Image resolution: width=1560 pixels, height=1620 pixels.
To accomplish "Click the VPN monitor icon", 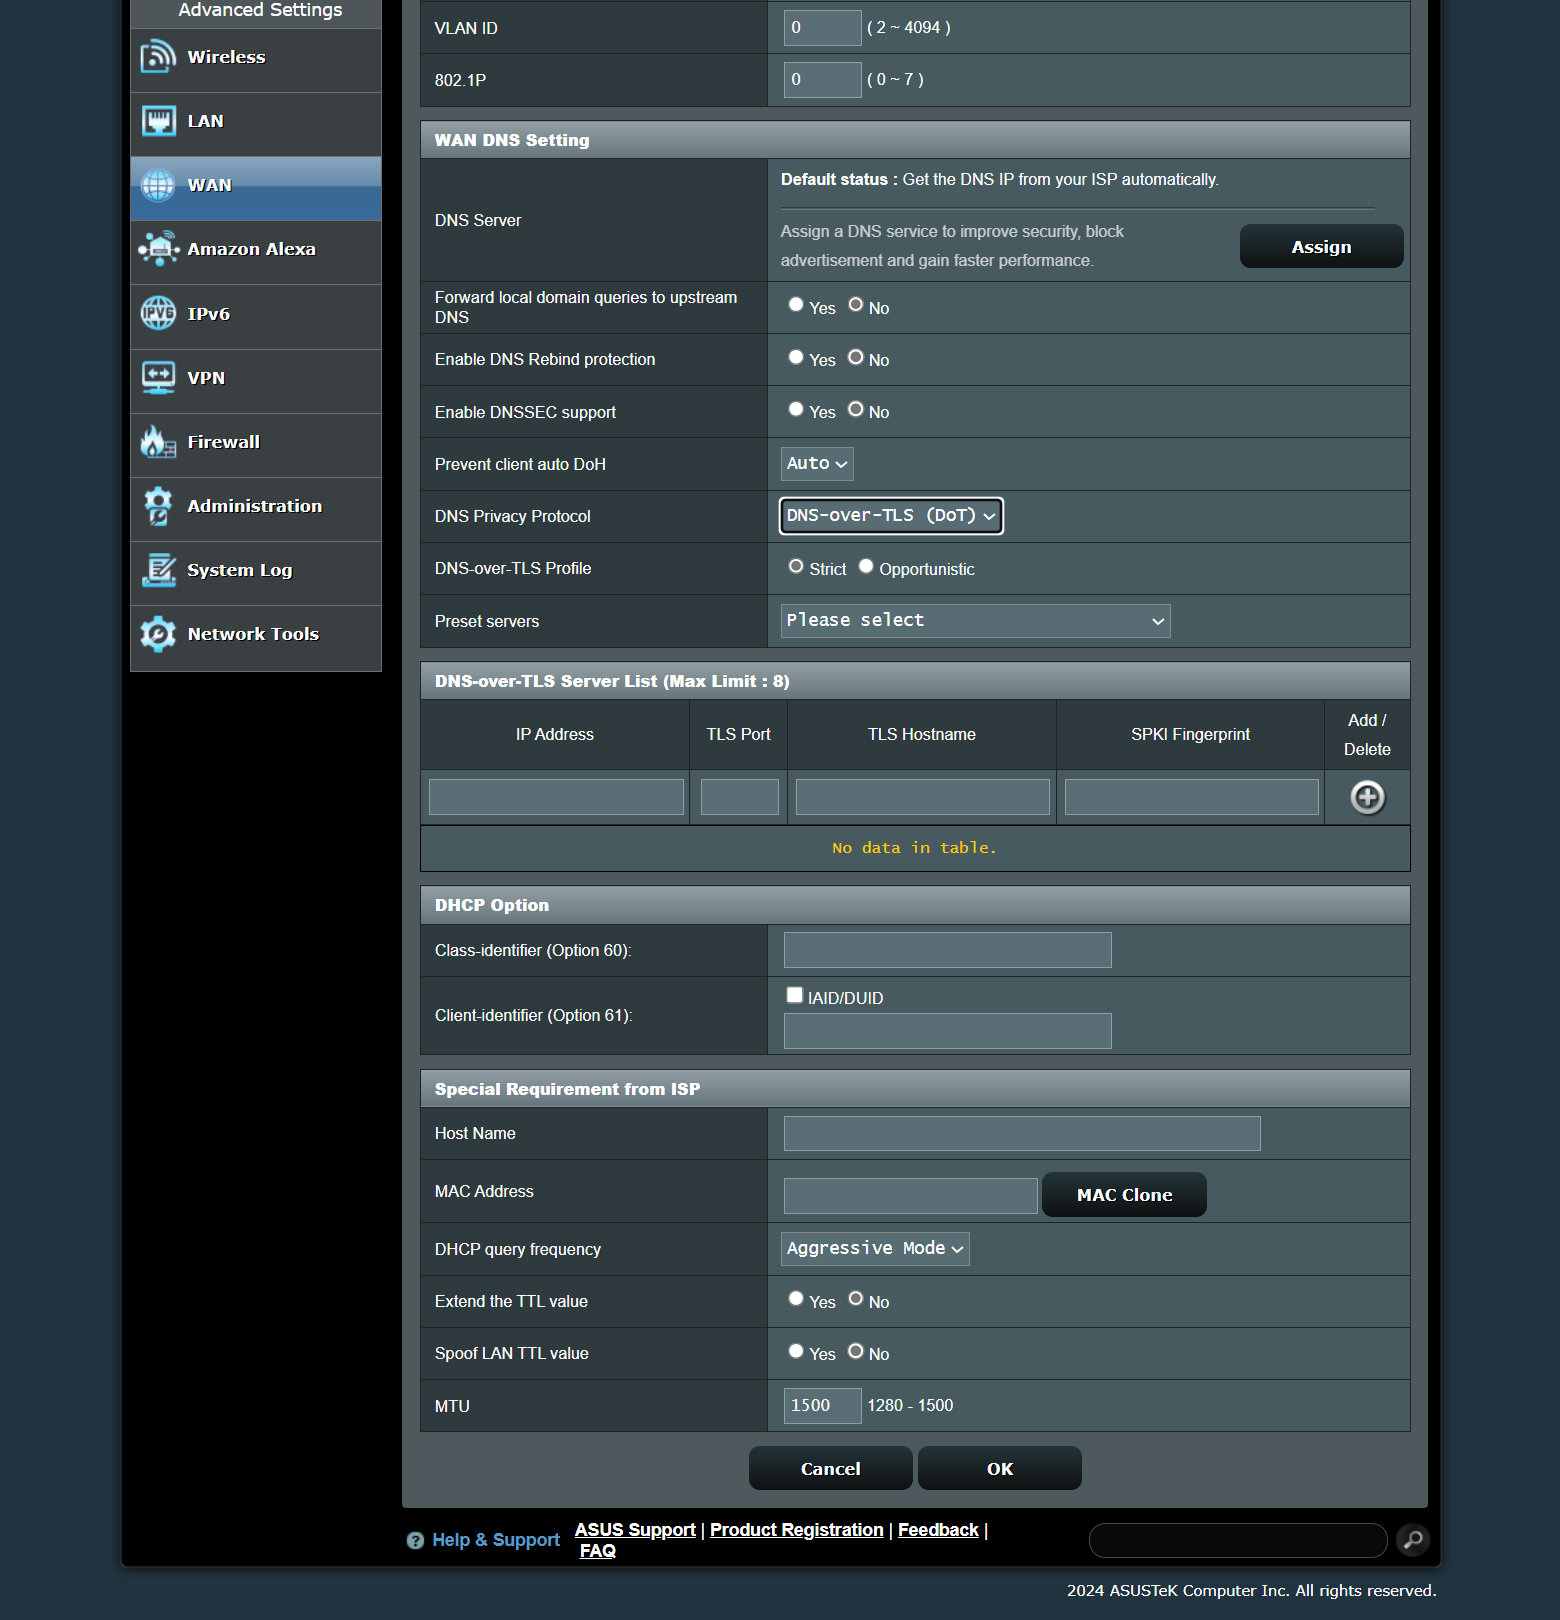I will point(158,378).
